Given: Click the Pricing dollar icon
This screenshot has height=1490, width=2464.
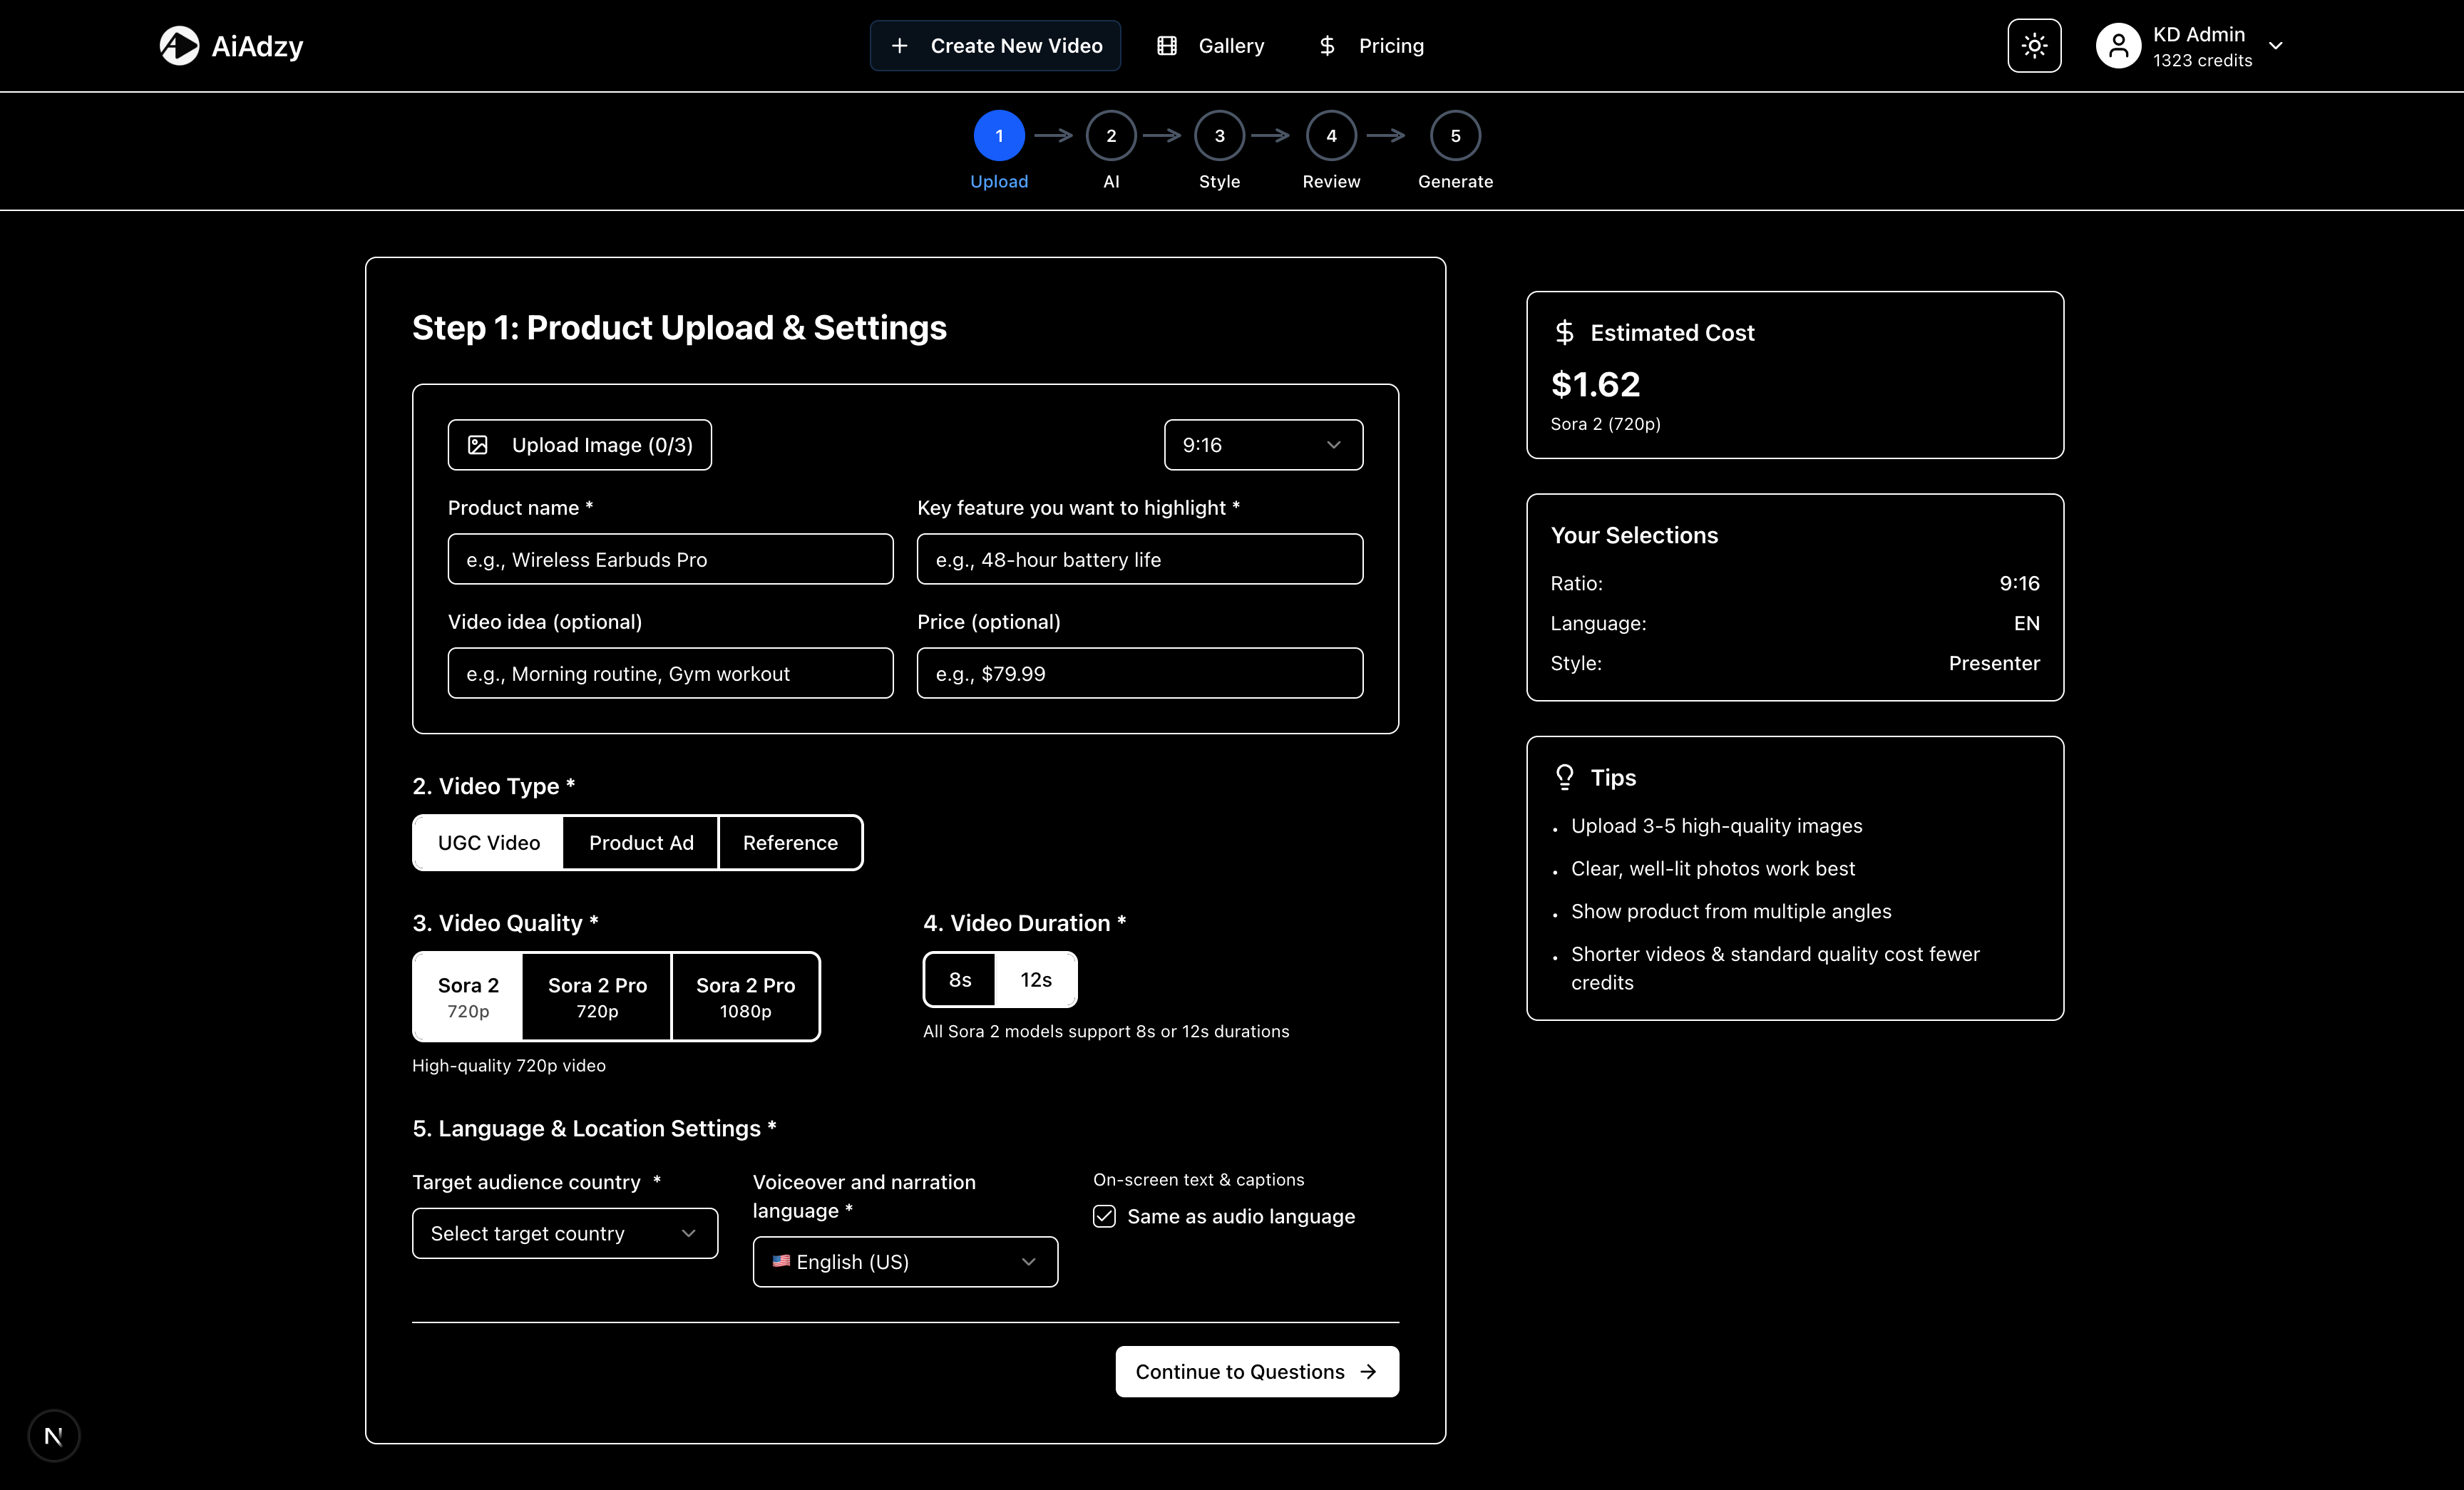Looking at the screenshot, I should [1326, 45].
